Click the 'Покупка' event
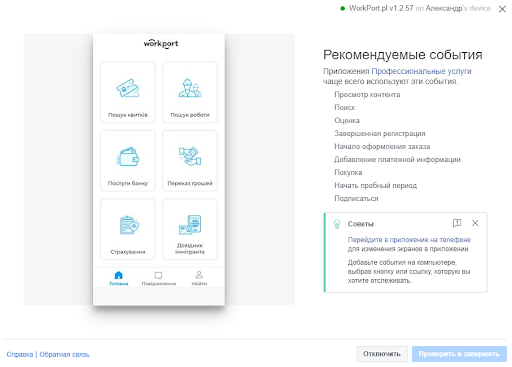 pyautogui.click(x=348, y=173)
